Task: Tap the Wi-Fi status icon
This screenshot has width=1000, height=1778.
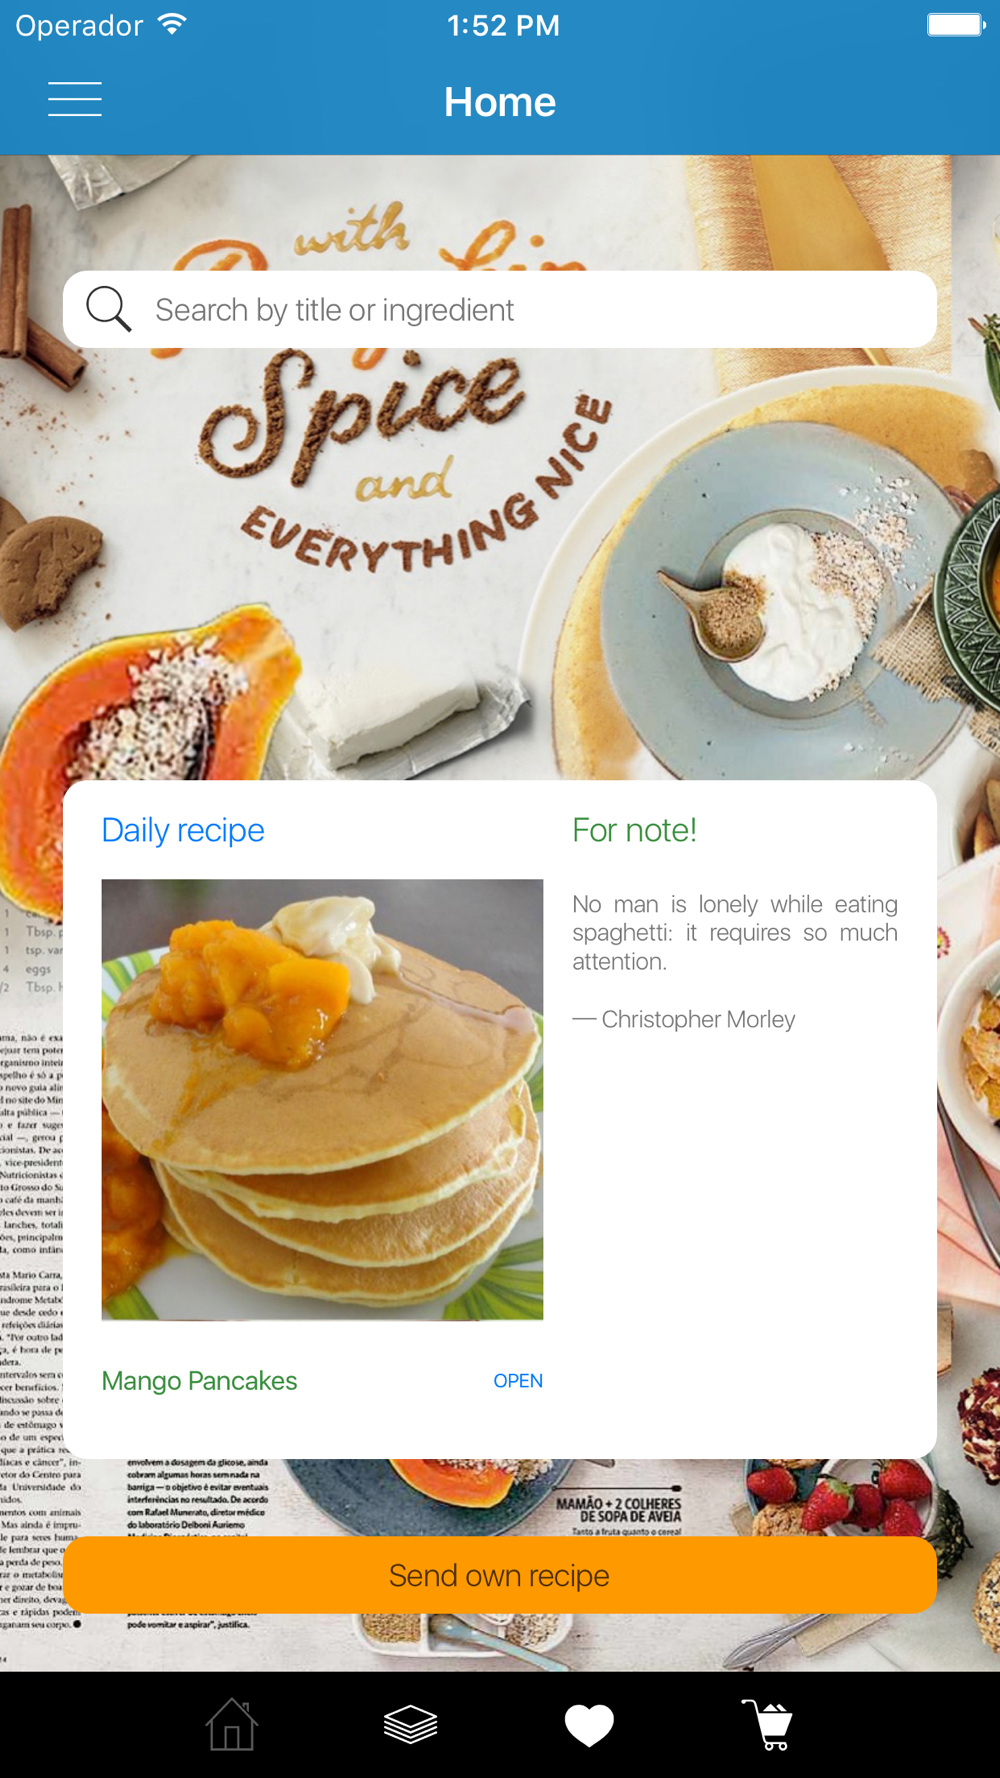Action: tap(172, 24)
